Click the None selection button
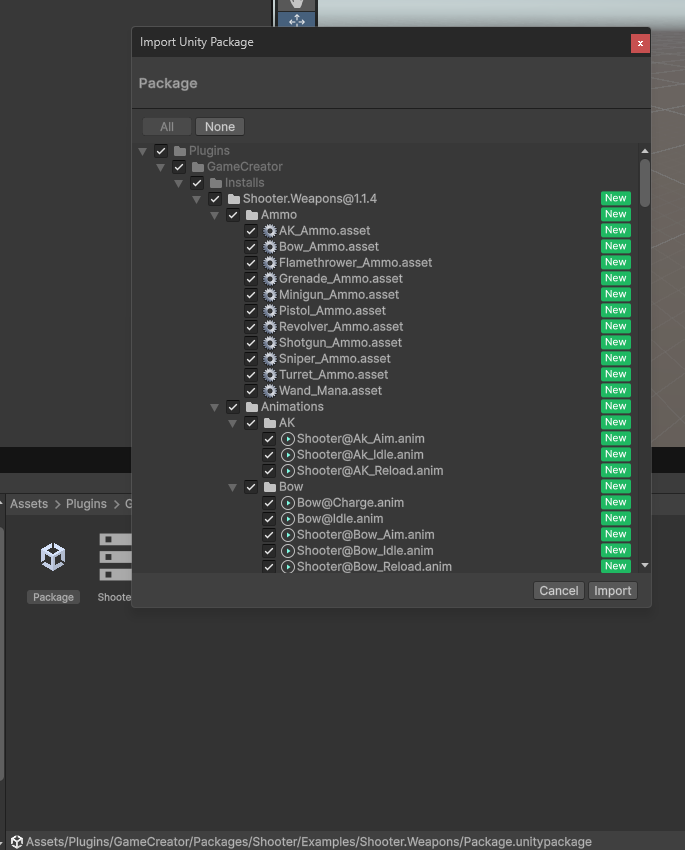 [x=219, y=127]
